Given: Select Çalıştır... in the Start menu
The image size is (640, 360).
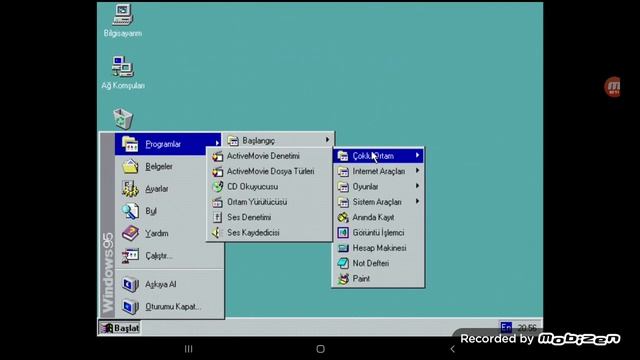Looking at the screenshot, I should point(169,256).
